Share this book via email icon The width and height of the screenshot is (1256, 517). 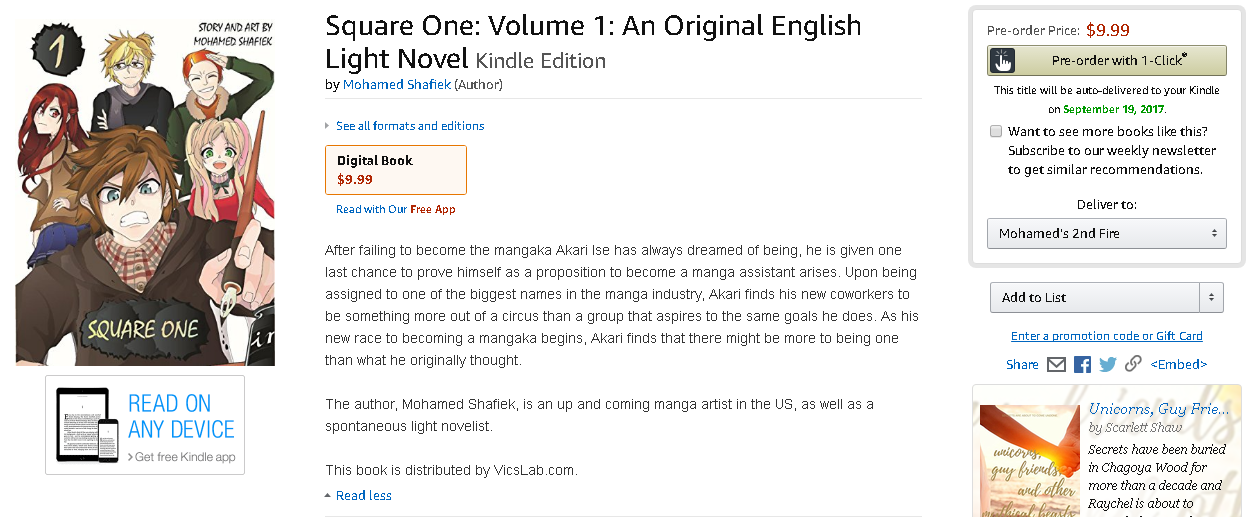[x=1056, y=365]
